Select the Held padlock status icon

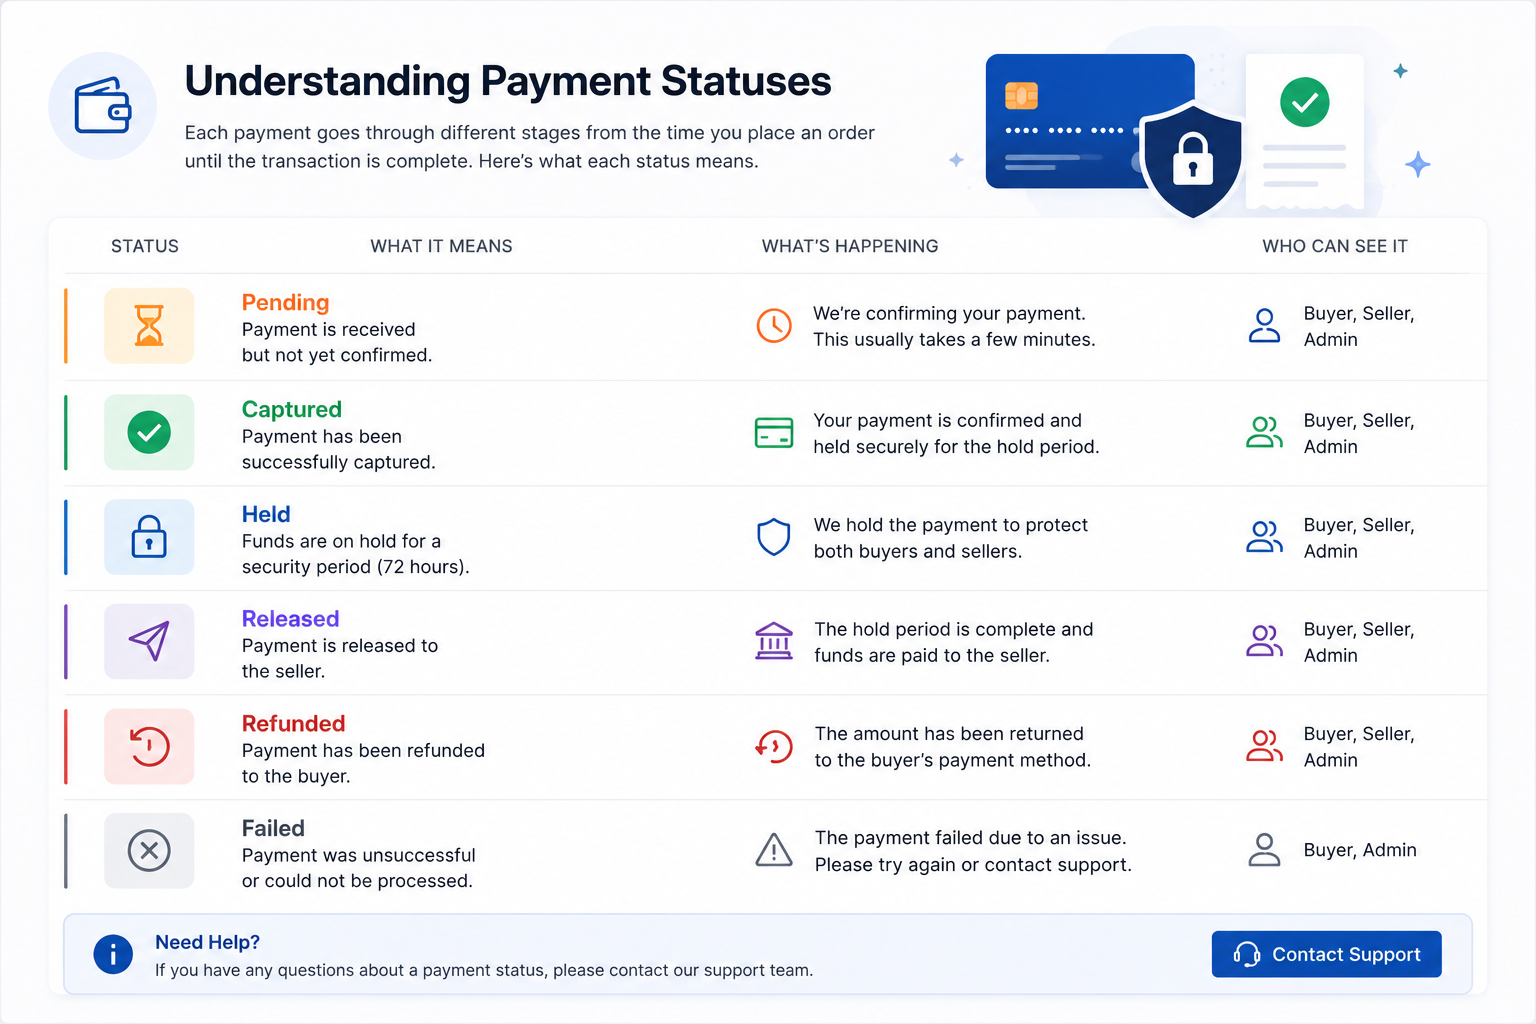coord(149,537)
